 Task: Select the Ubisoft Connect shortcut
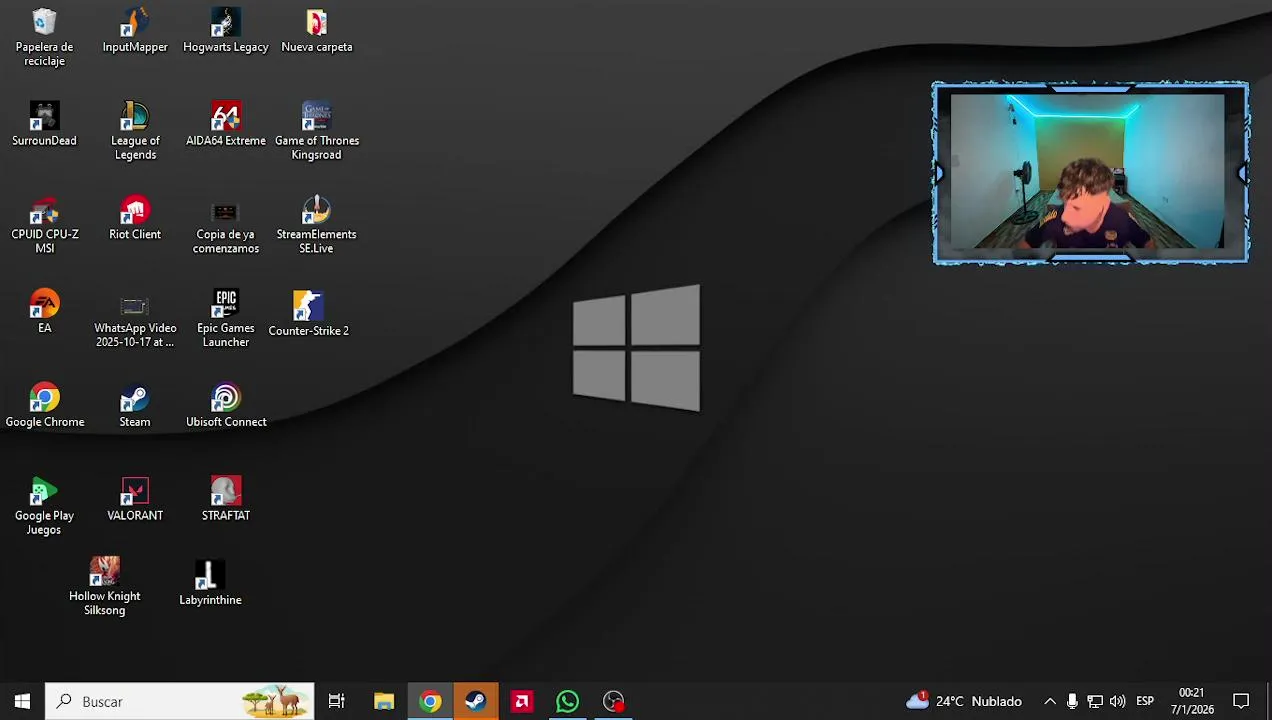pyautogui.click(x=226, y=405)
